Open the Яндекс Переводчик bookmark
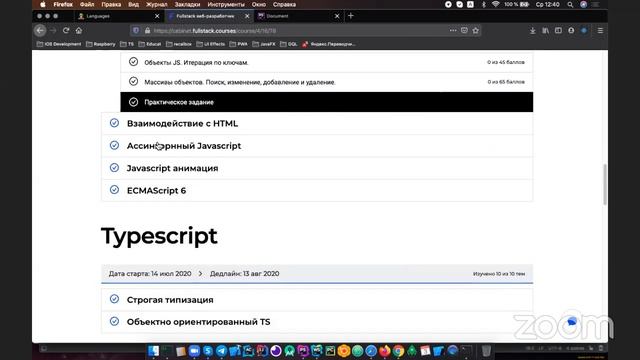The height and width of the screenshot is (360, 640). [x=329, y=44]
